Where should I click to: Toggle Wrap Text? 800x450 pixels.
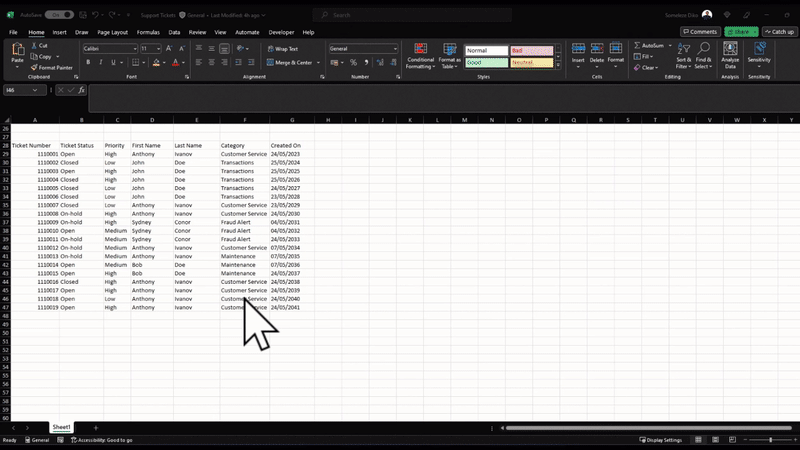click(x=283, y=49)
